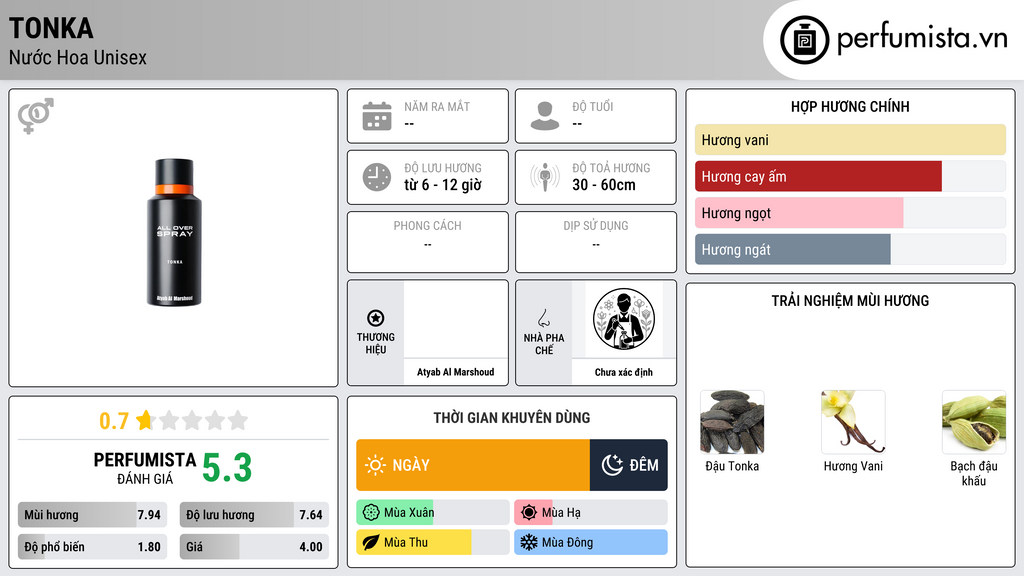This screenshot has width=1024, height=576.
Task: Click the Mùa Thu season bar
Action: 432,542
